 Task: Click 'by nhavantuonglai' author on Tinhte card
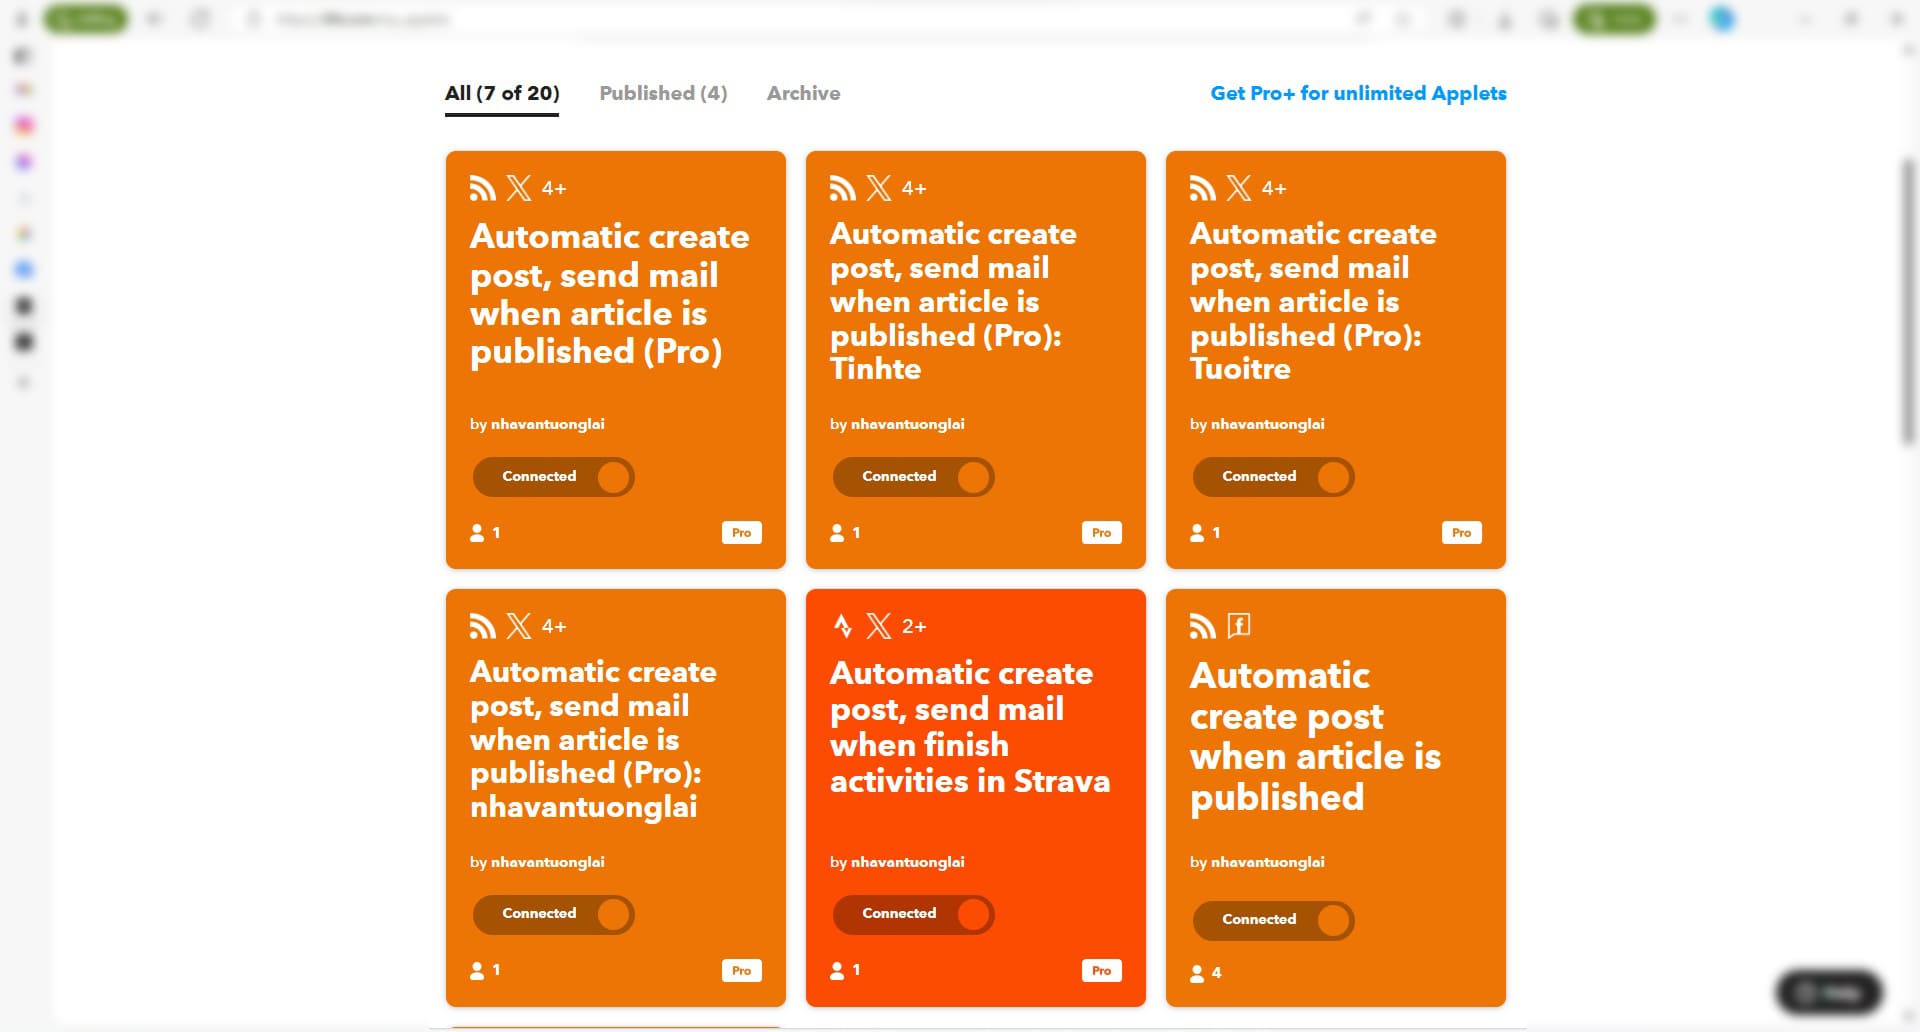pyautogui.click(x=897, y=424)
